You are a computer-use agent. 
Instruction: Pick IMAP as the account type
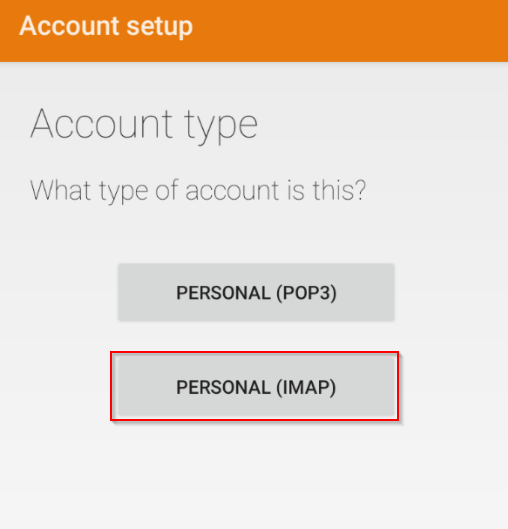pyautogui.click(x=256, y=386)
